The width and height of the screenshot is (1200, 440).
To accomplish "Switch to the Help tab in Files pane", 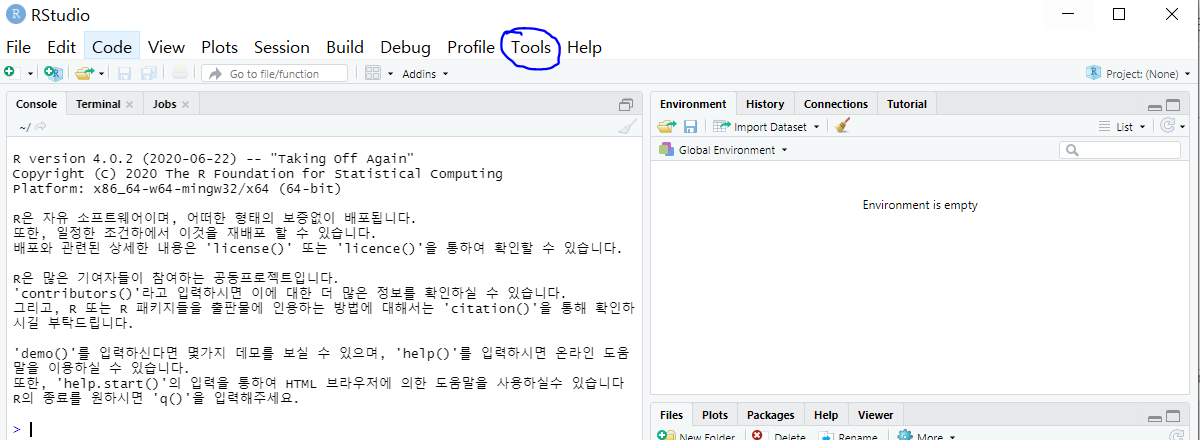I will pyautogui.click(x=826, y=415).
